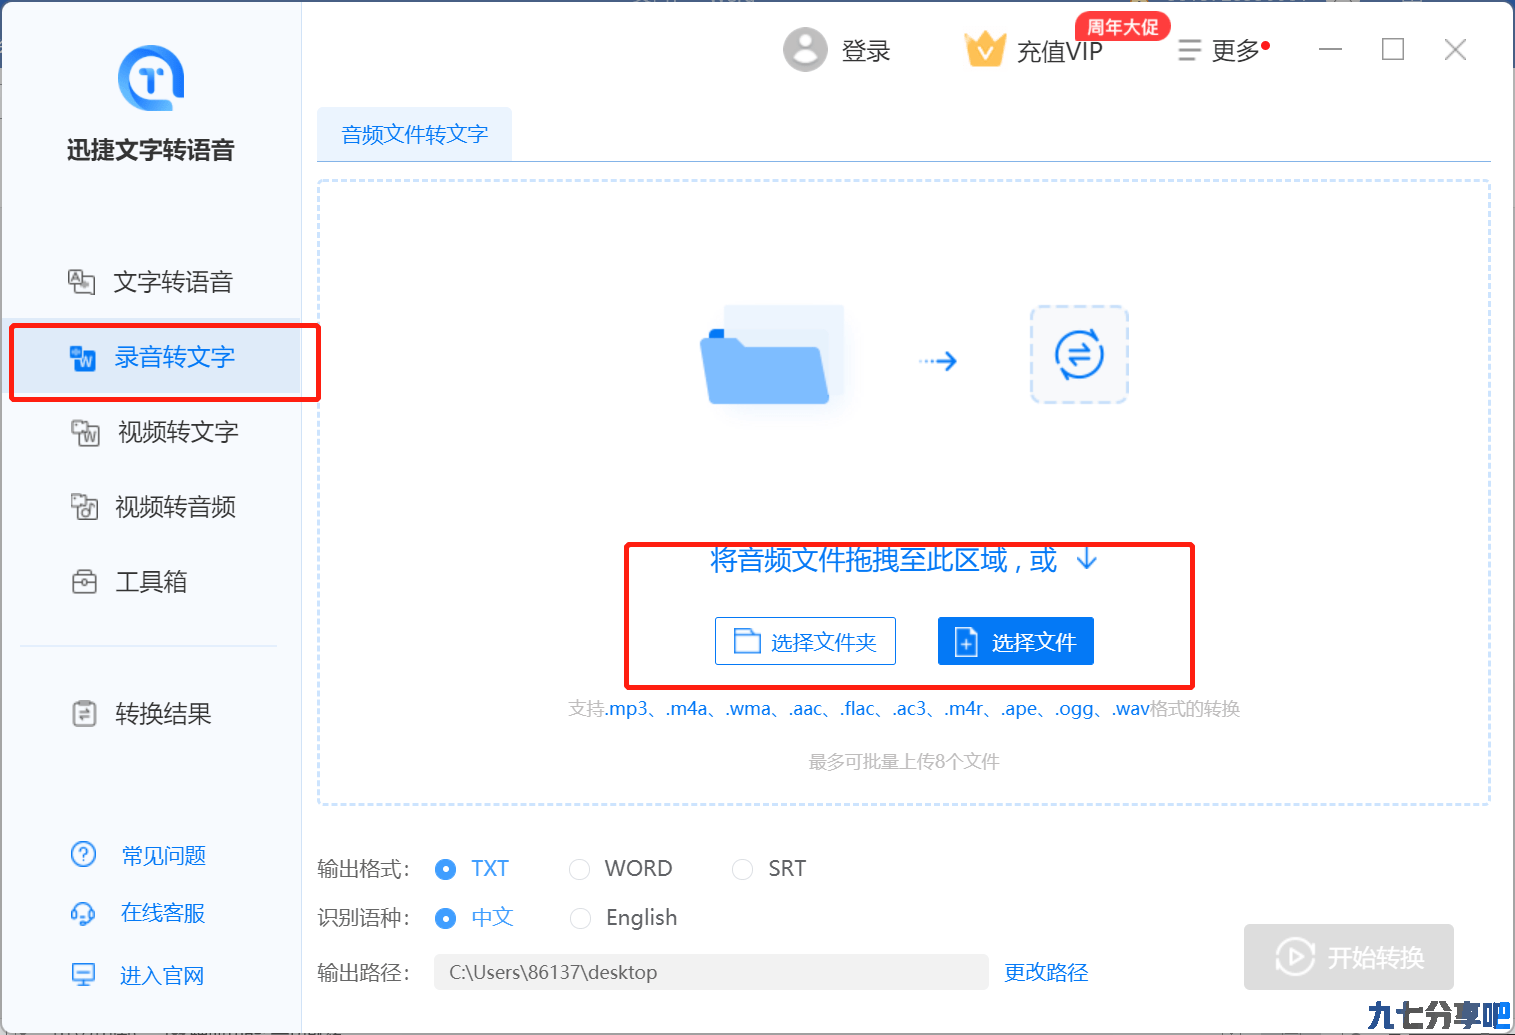Click the supported formats hint text

(904, 709)
